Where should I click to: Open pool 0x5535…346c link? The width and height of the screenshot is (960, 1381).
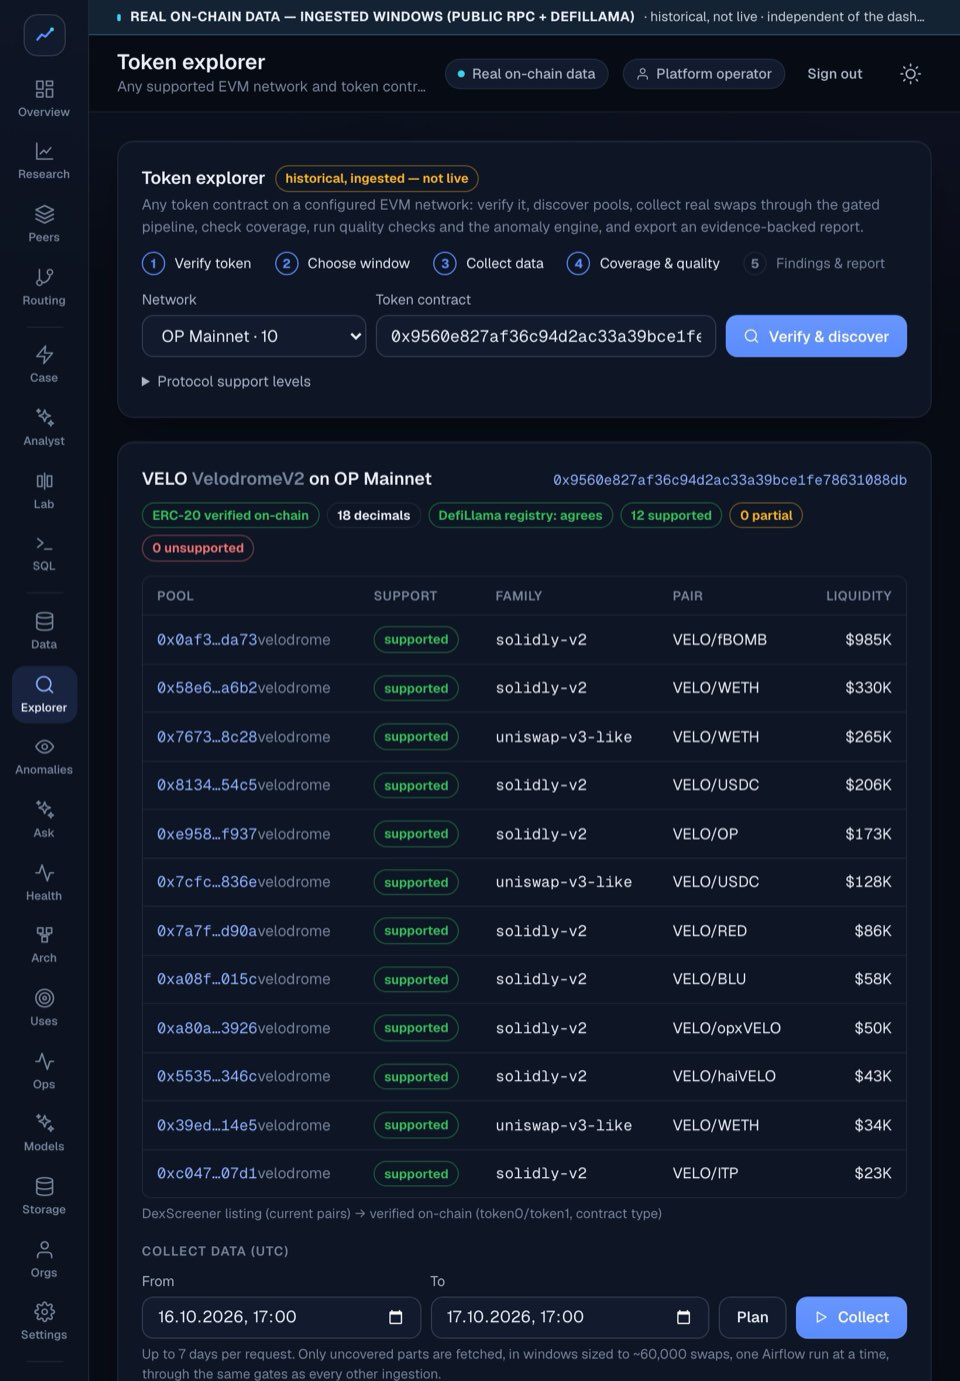click(x=207, y=1076)
